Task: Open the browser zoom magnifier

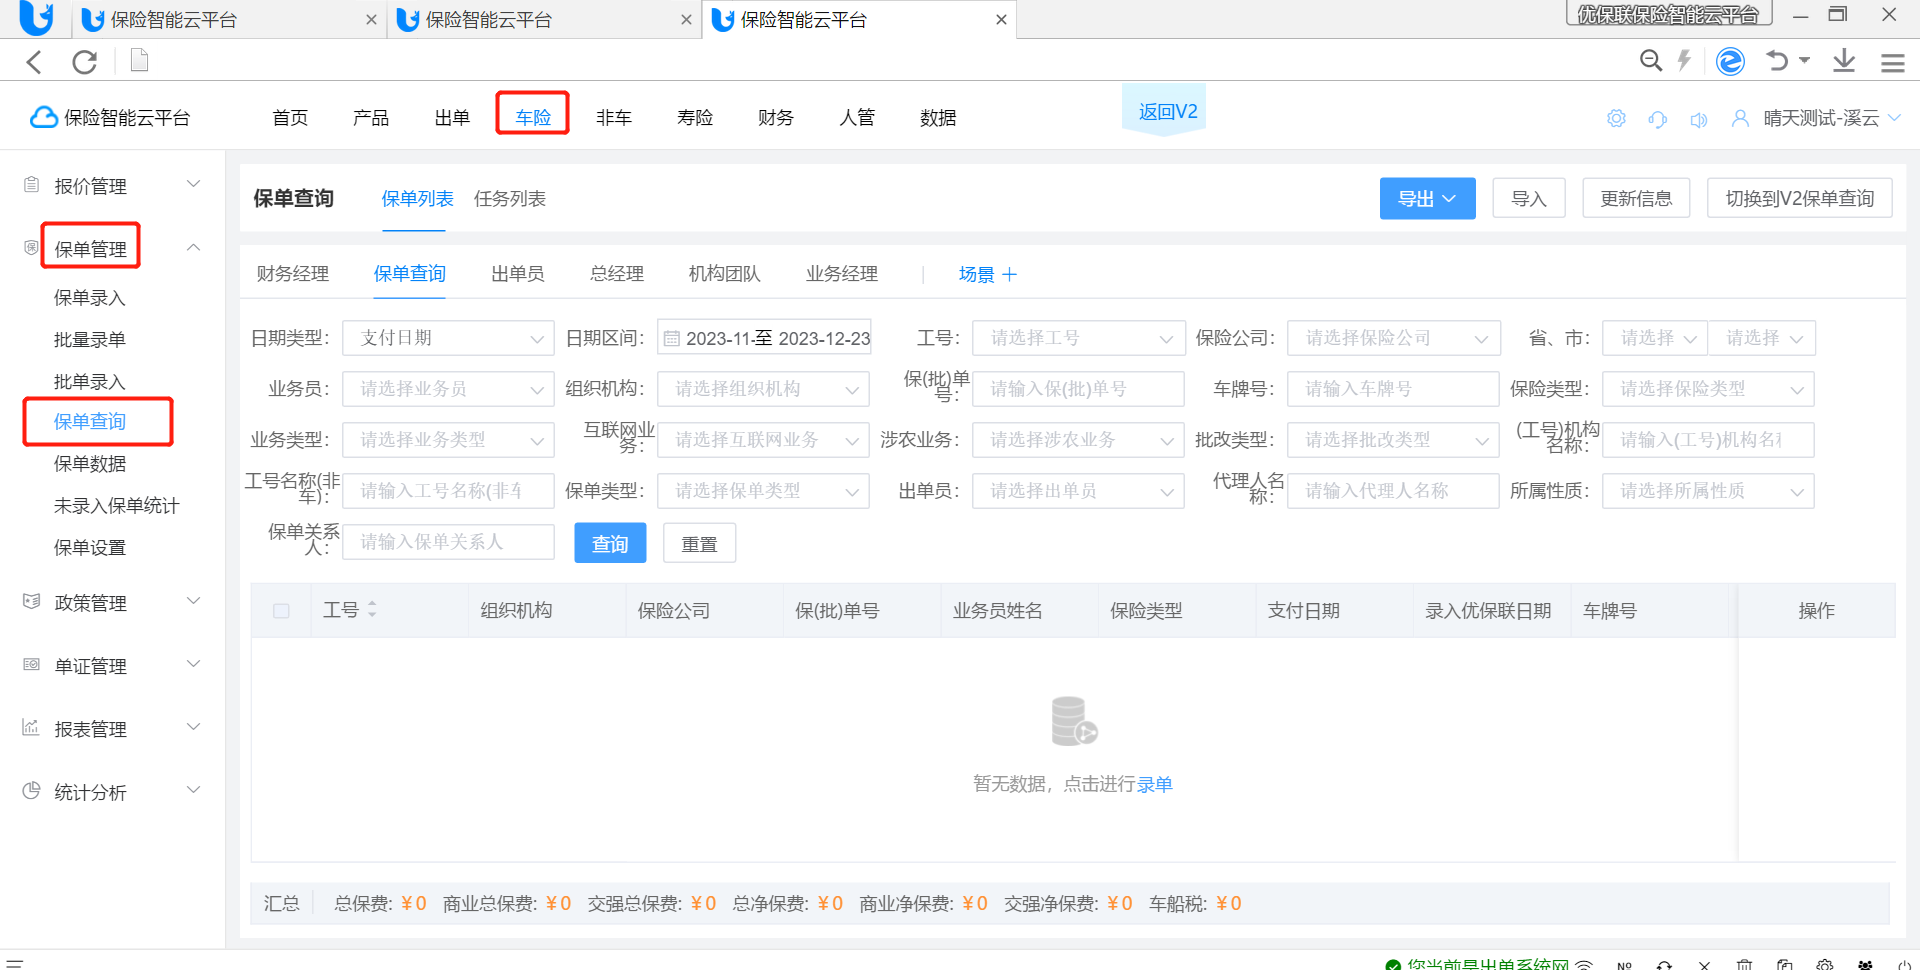Action: [x=1651, y=61]
